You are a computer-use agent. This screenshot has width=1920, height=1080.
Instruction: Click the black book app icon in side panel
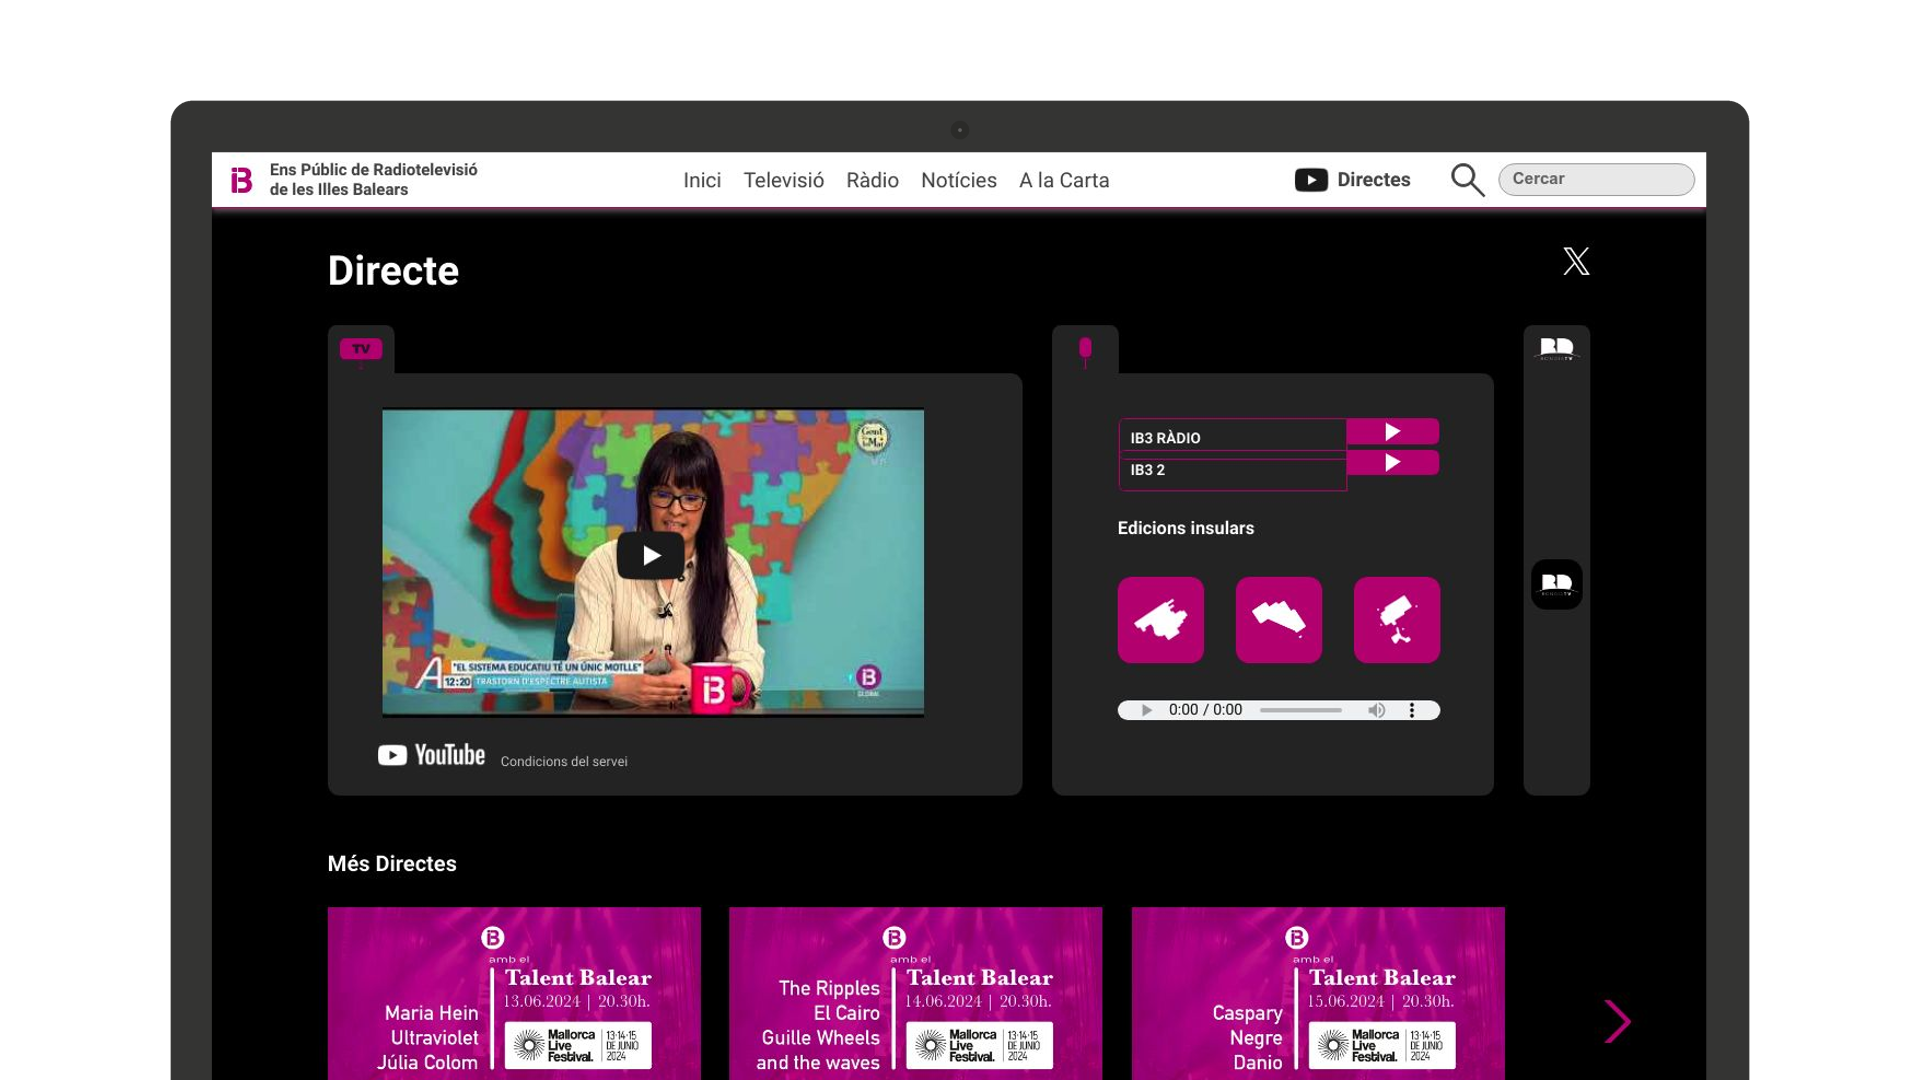point(1556,585)
